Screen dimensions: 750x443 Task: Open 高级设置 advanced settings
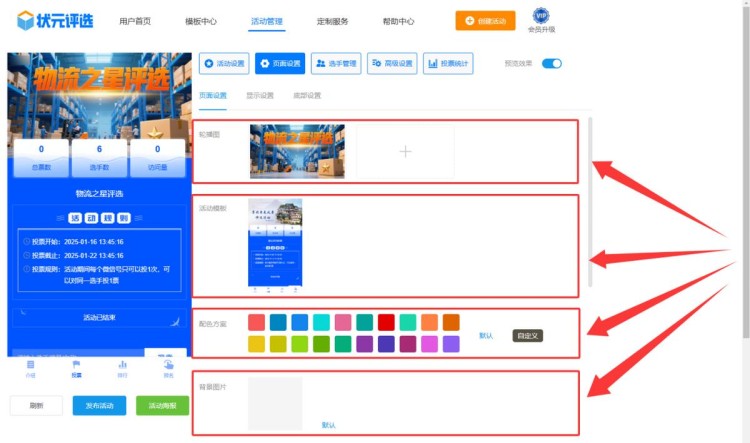click(x=392, y=64)
